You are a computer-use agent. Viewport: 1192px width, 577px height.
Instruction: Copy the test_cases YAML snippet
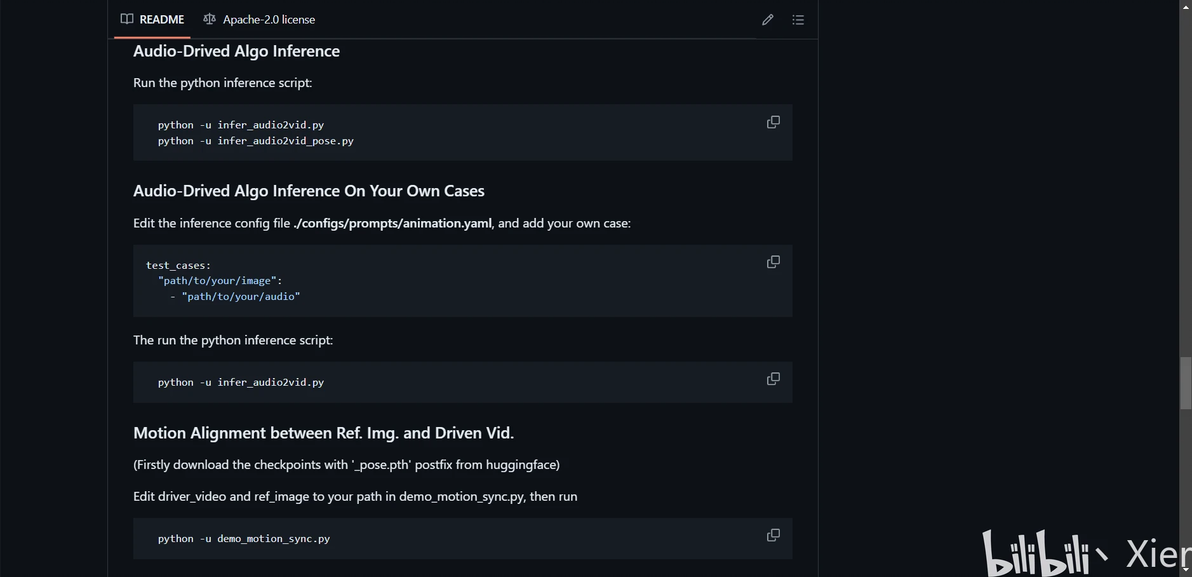[773, 262]
